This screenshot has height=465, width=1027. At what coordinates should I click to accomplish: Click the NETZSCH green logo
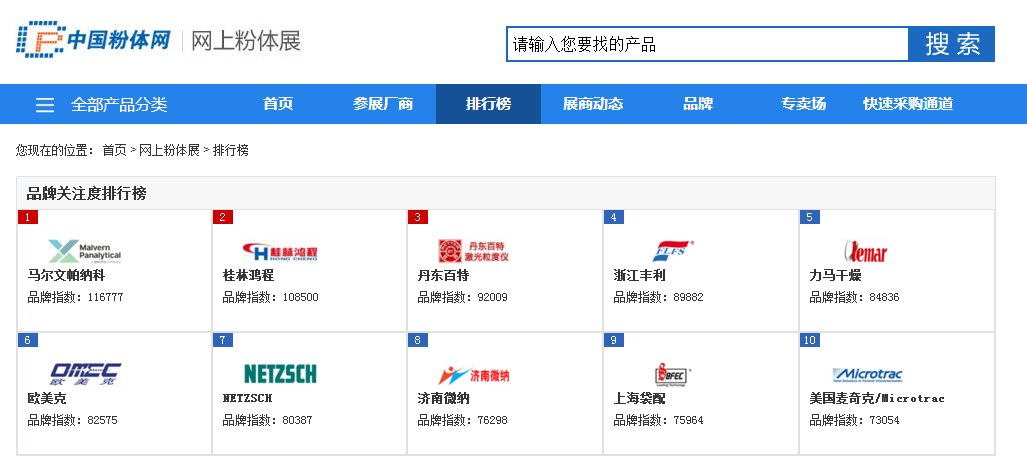[x=279, y=373]
